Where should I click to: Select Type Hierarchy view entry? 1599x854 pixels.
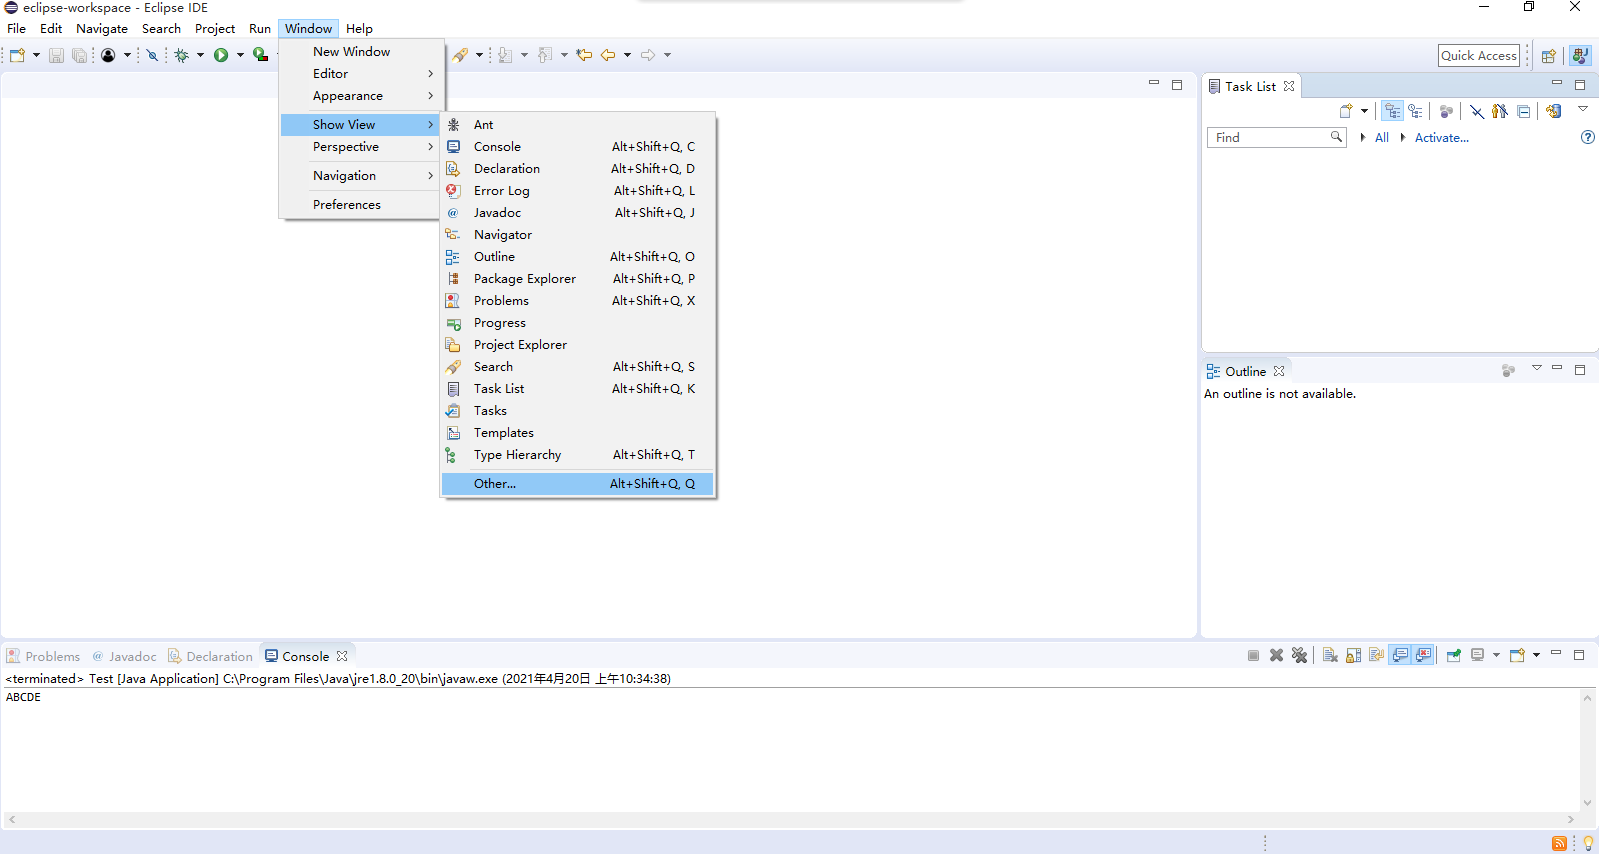click(577, 454)
